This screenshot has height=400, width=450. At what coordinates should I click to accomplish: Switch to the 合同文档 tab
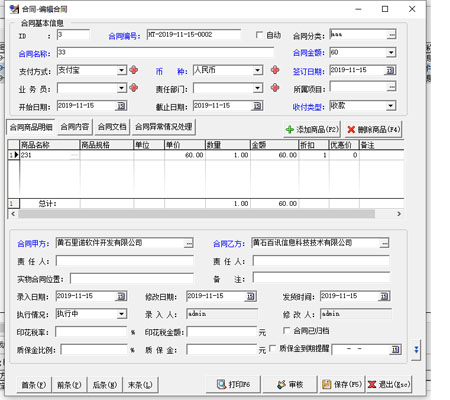112,127
